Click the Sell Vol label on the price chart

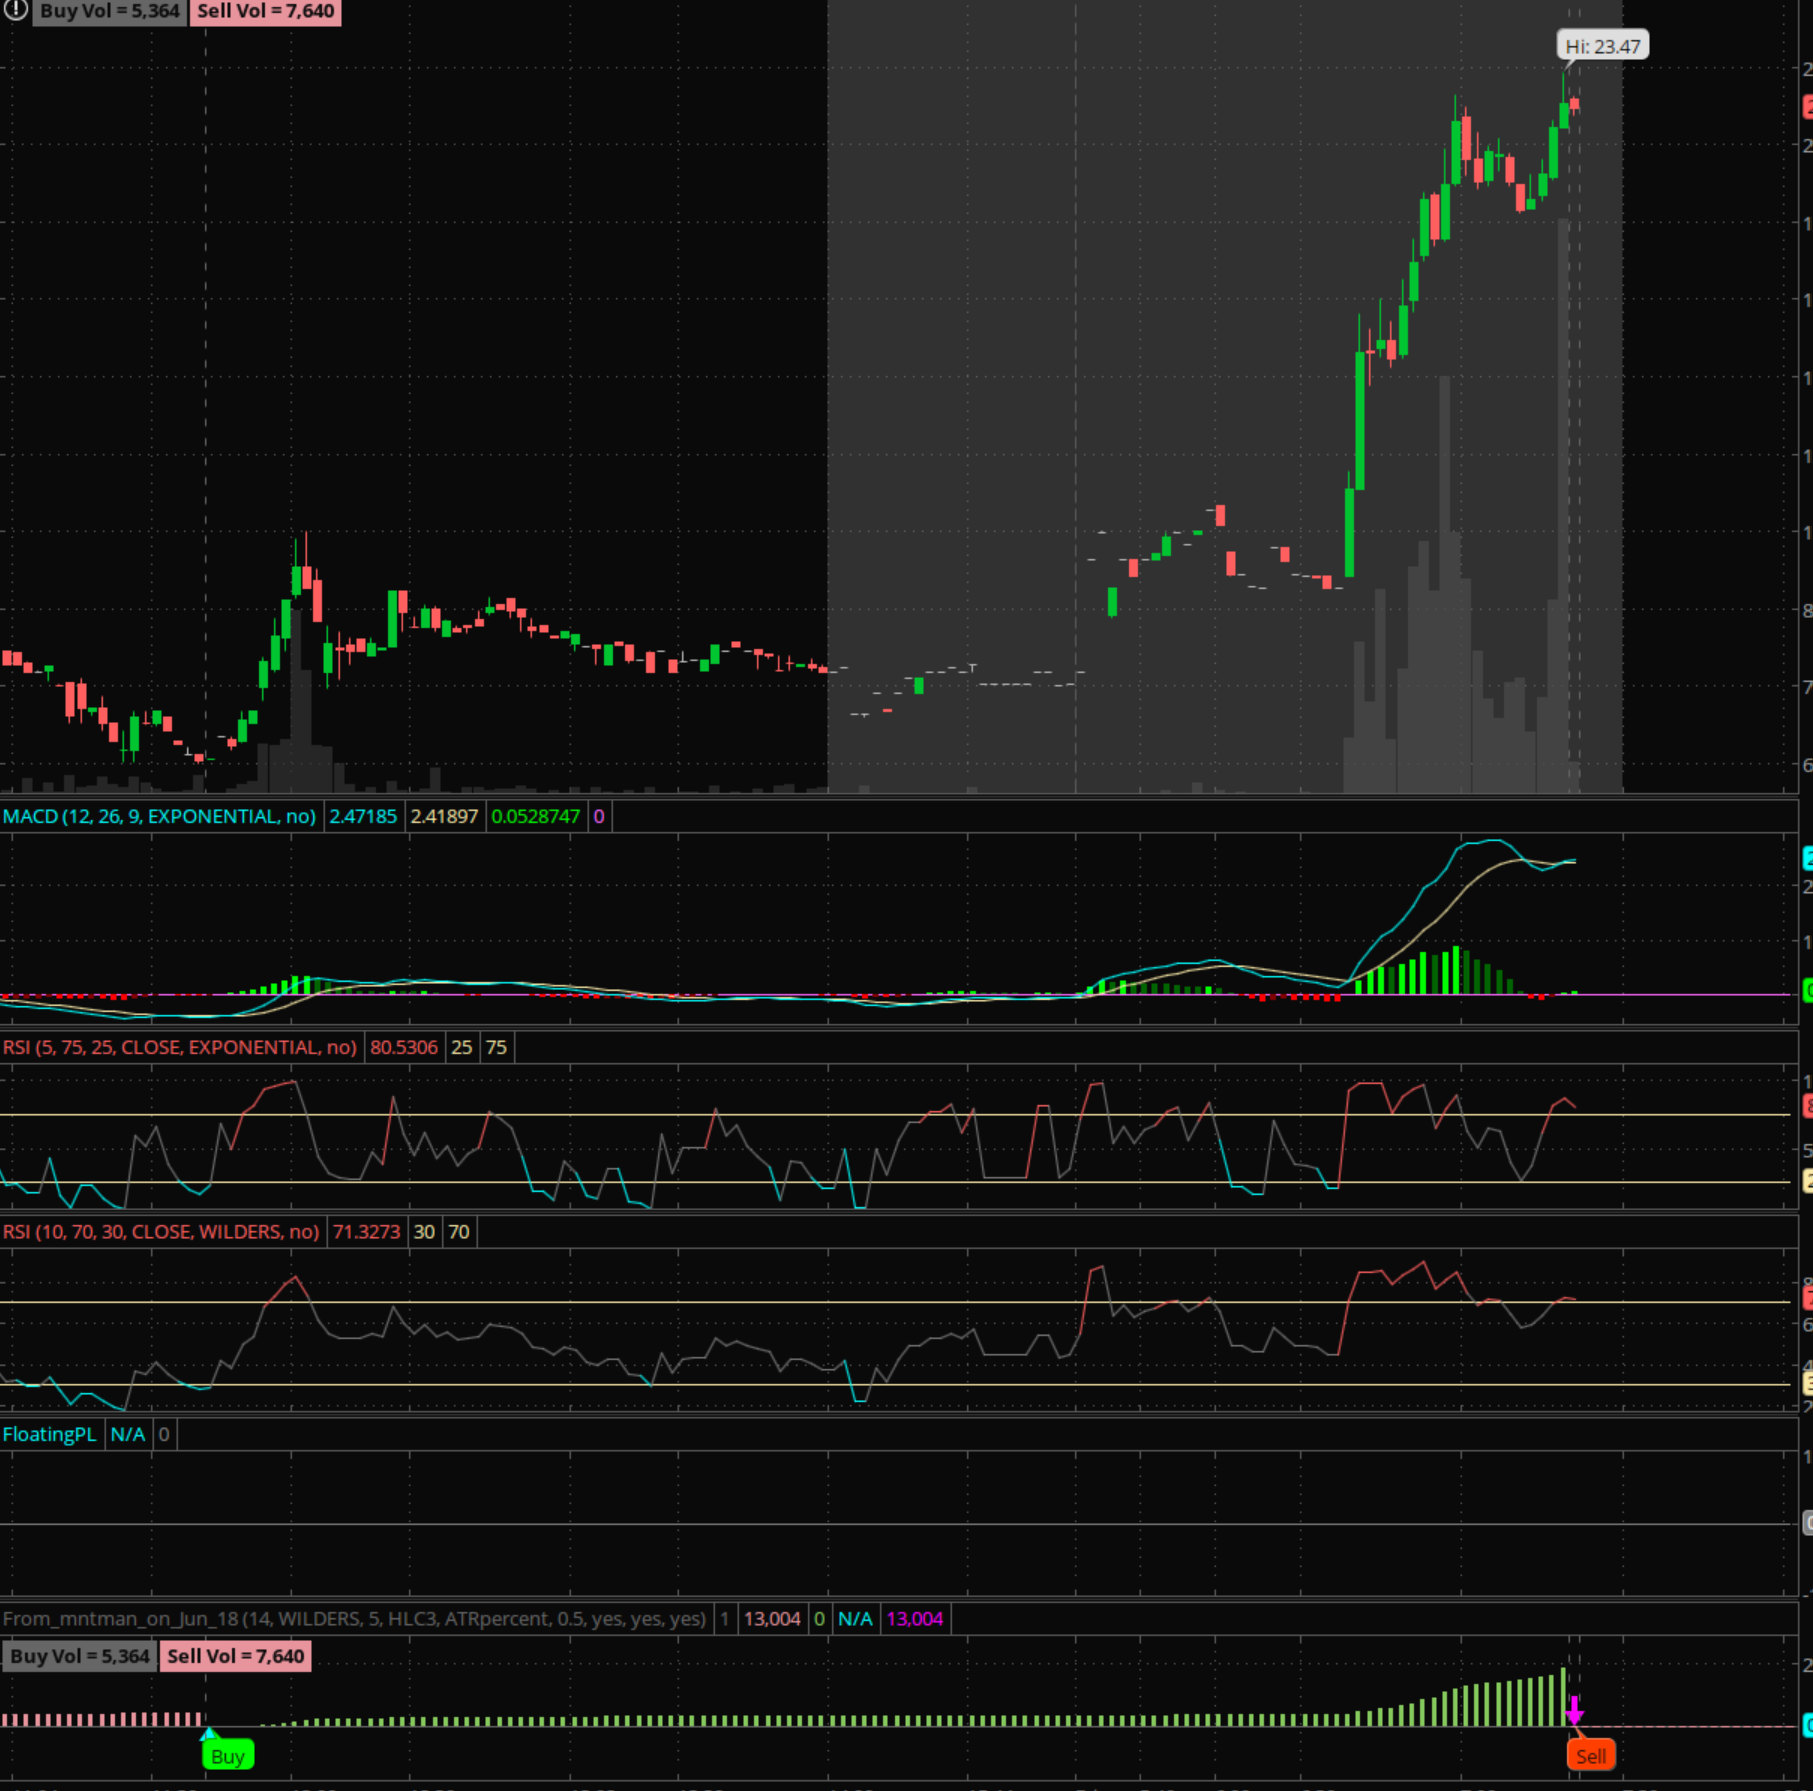coord(265,12)
